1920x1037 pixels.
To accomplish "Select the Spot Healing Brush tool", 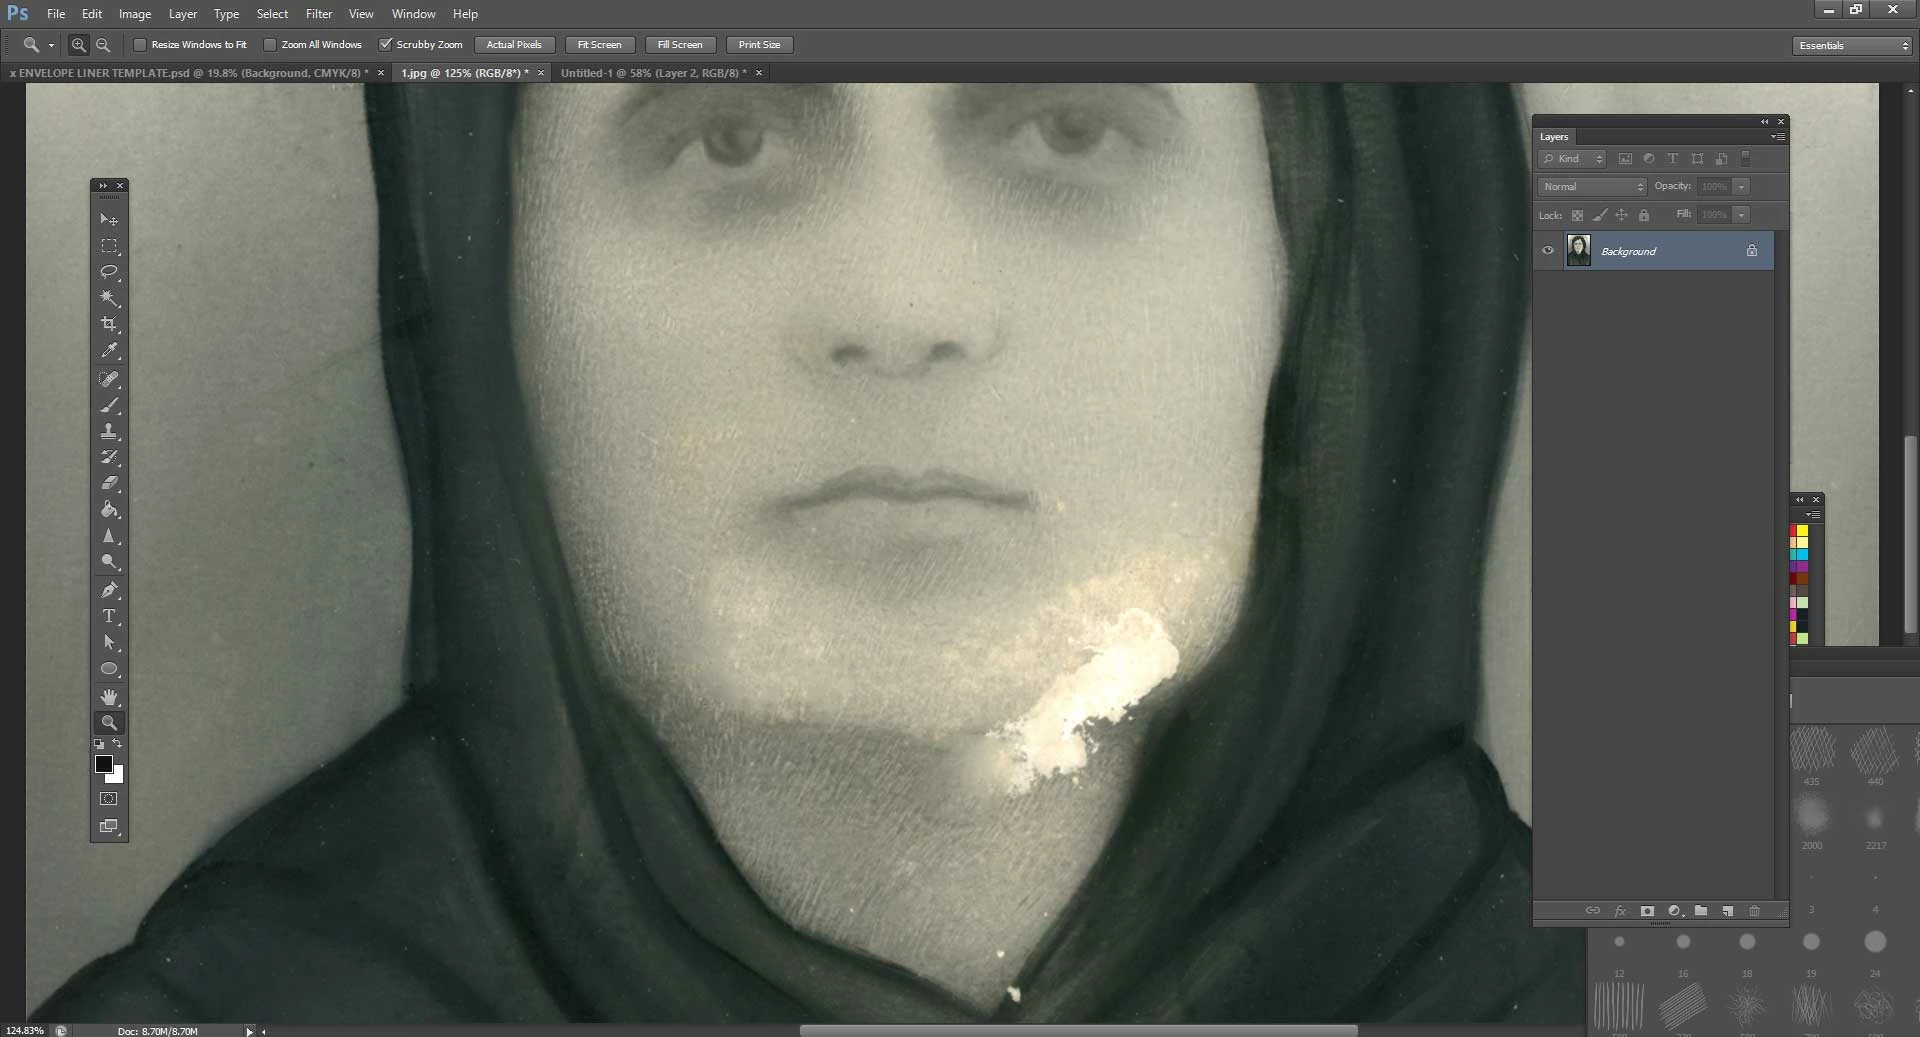I will (x=109, y=379).
